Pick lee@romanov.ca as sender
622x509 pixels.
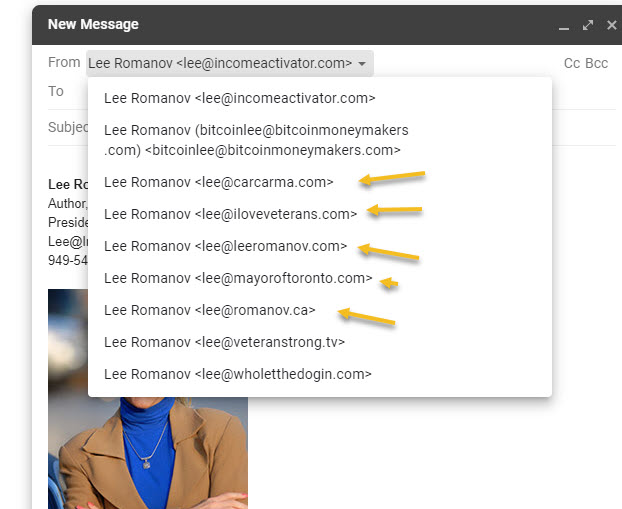(319, 310)
